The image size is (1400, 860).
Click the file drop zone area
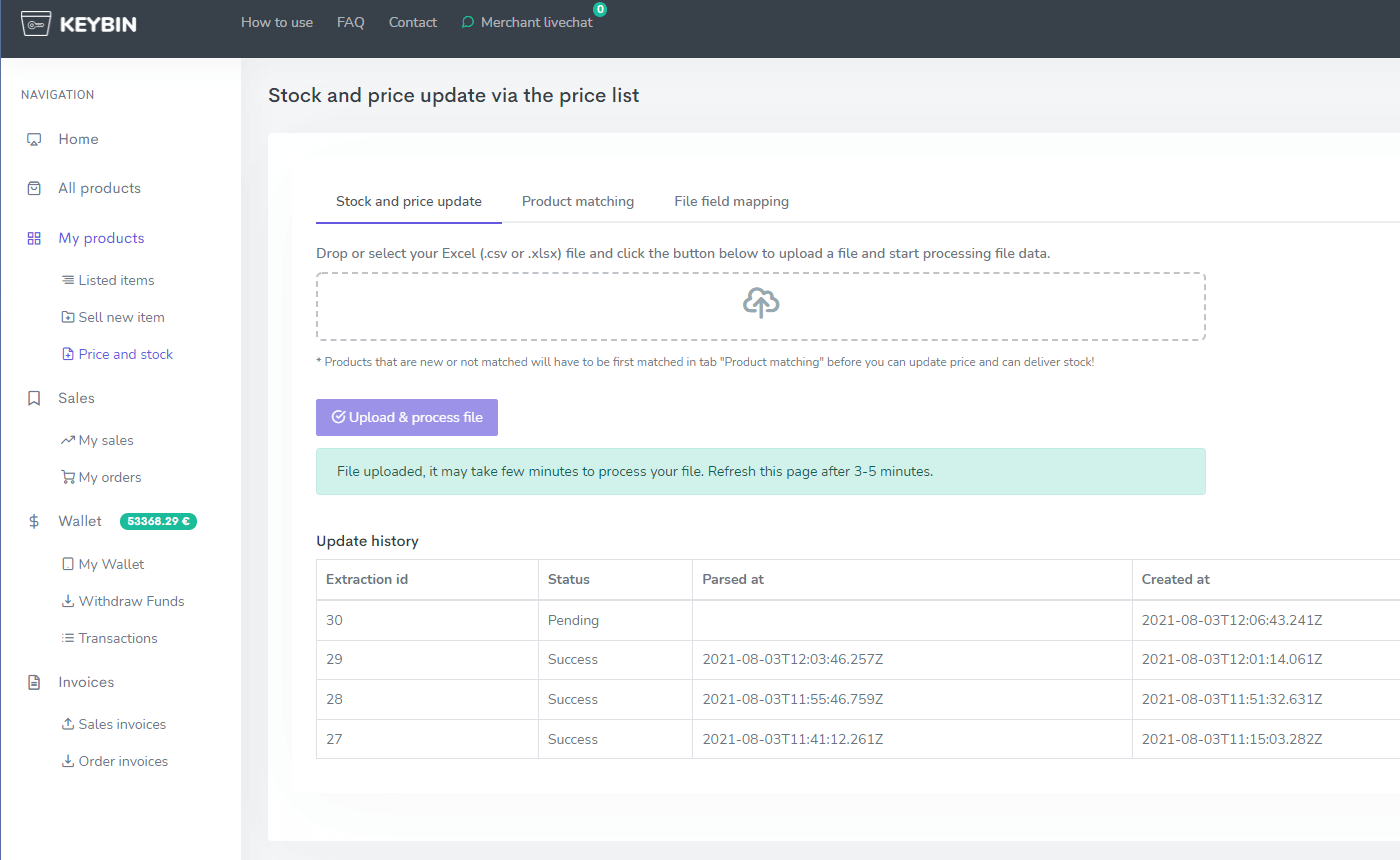pos(761,306)
